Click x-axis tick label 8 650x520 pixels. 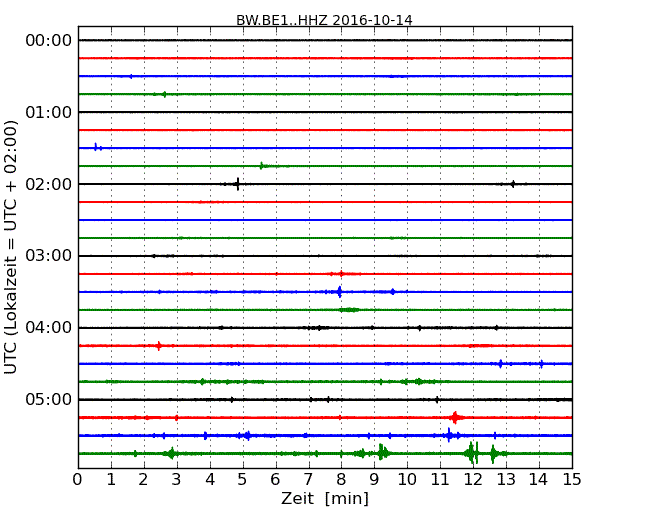(x=341, y=479)
